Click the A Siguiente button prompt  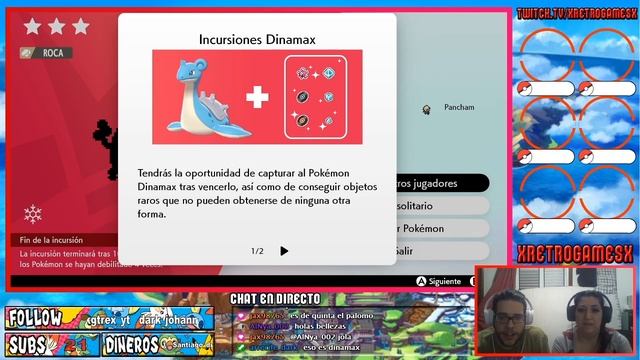coord(438,281)
